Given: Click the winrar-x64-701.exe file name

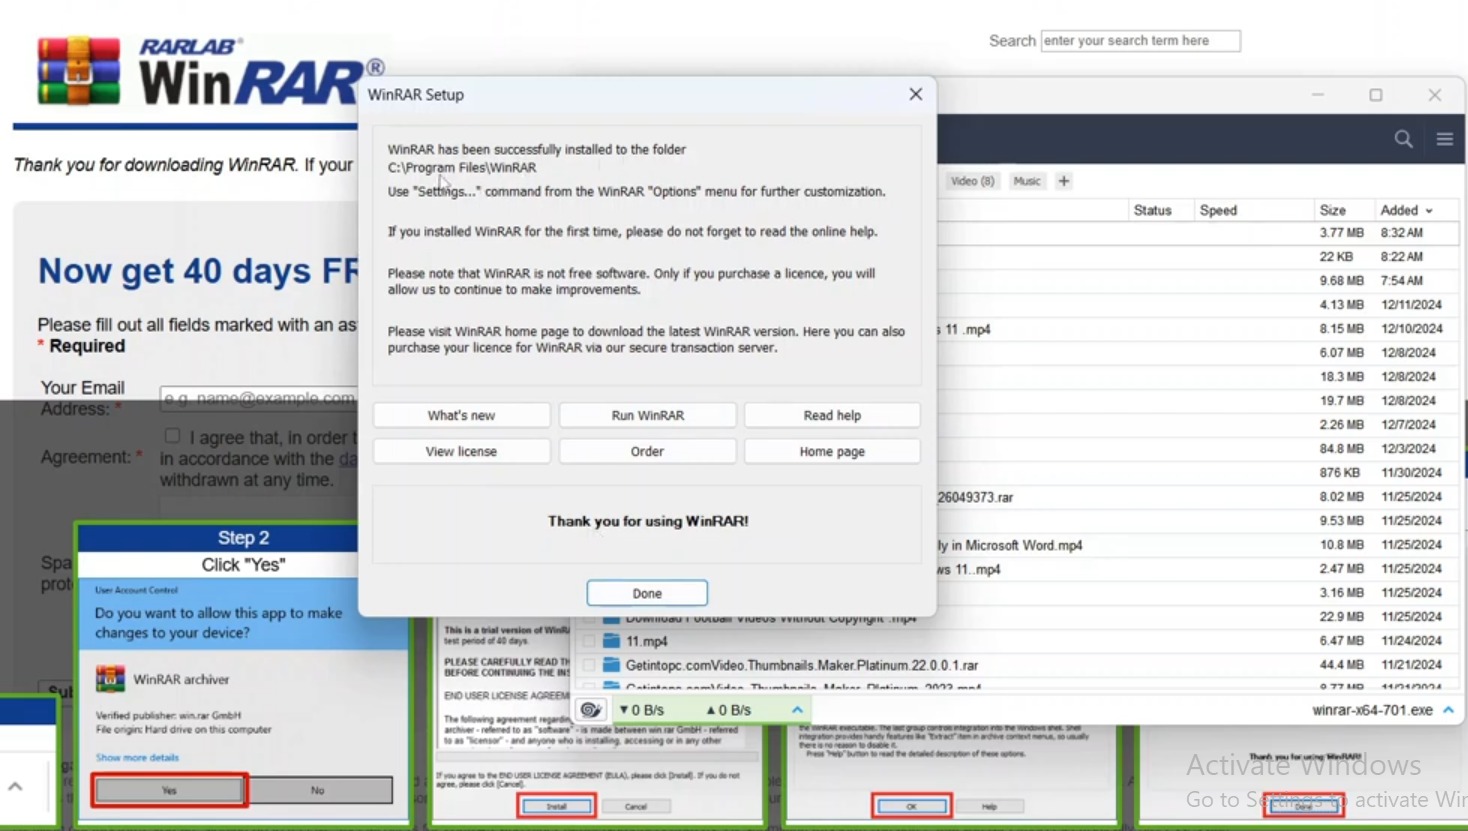Looking at the screenshot, I should pos(1372,710).
